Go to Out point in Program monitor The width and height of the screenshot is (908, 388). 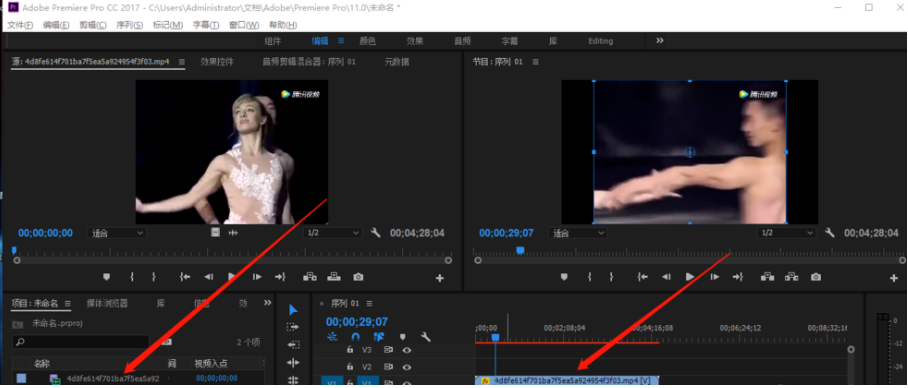pos(738,277)
